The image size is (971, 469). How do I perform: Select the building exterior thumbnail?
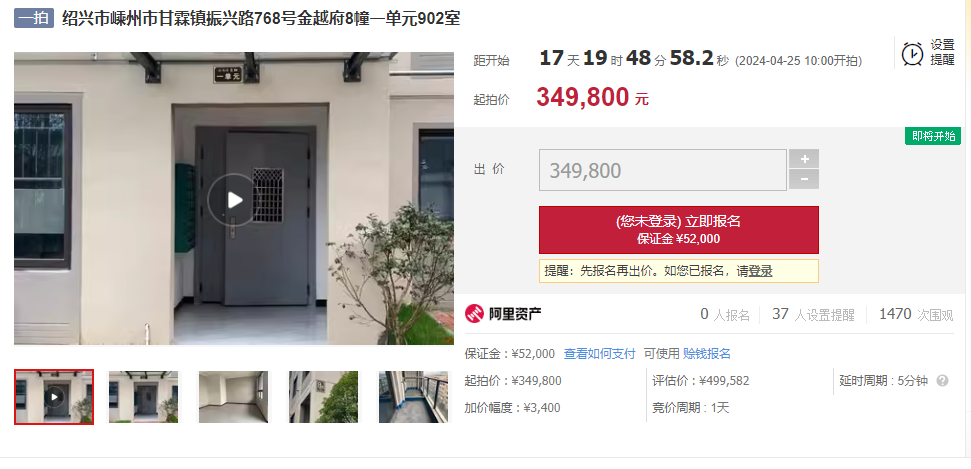tap(323, 397)
